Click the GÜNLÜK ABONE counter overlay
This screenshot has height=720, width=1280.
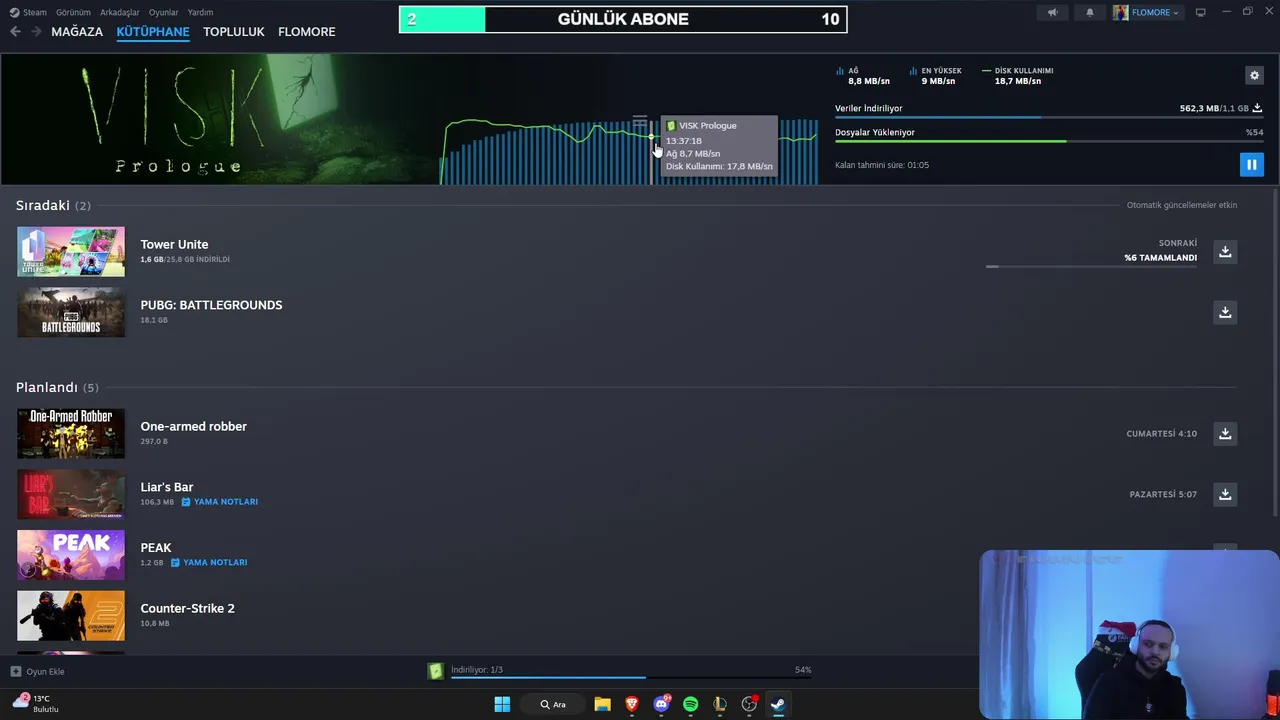[x=623, y=19]
